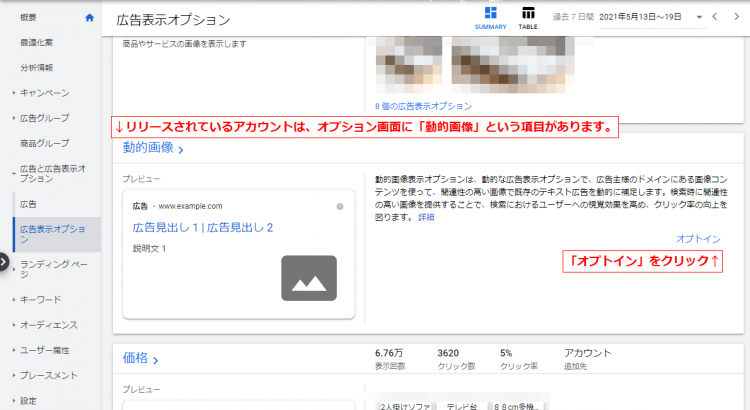The width and height of the screenshot is (750, 410).
Task: Click the grey dot in the ad preview card
Action: point(340,207)
